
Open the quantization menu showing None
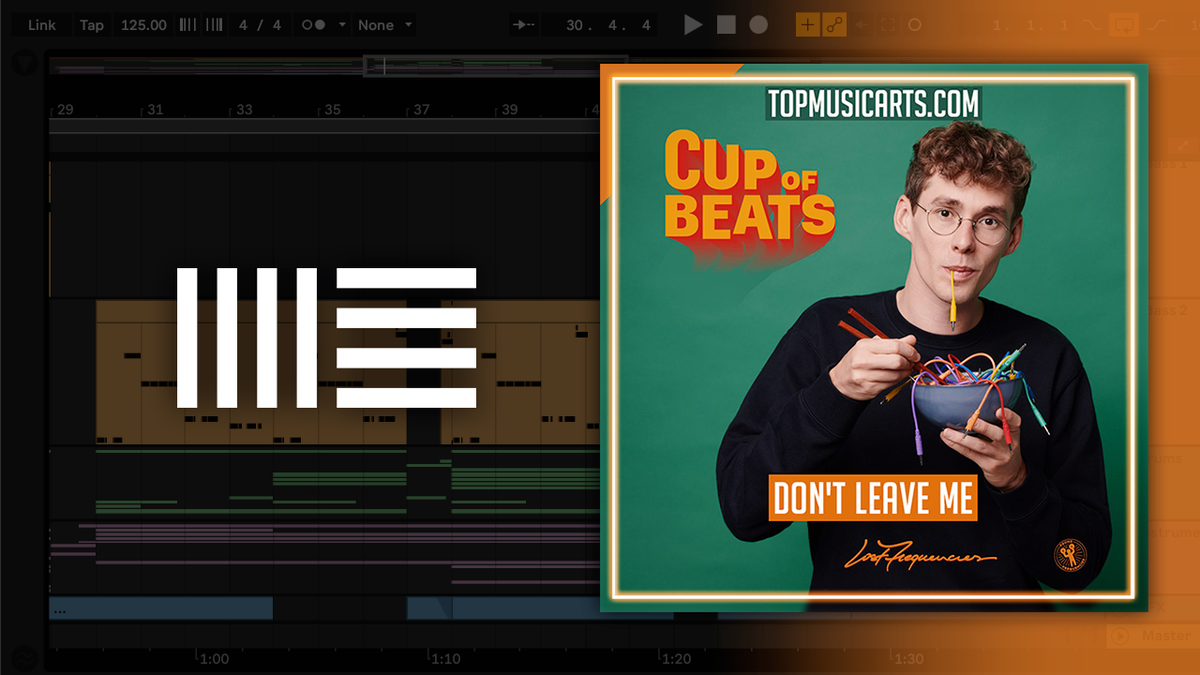tap(380, 24)
